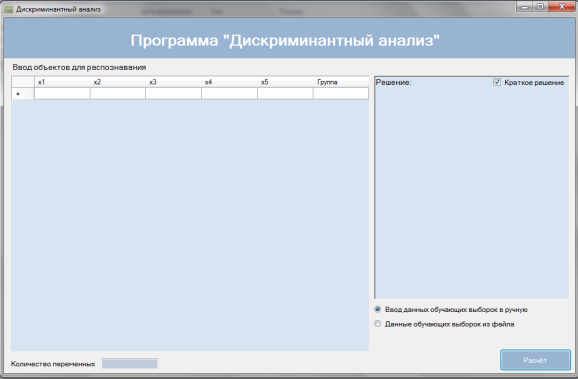Click the Количество переменных input field
This screenshot has height=380, width=578.
click(x=130, y=364)
